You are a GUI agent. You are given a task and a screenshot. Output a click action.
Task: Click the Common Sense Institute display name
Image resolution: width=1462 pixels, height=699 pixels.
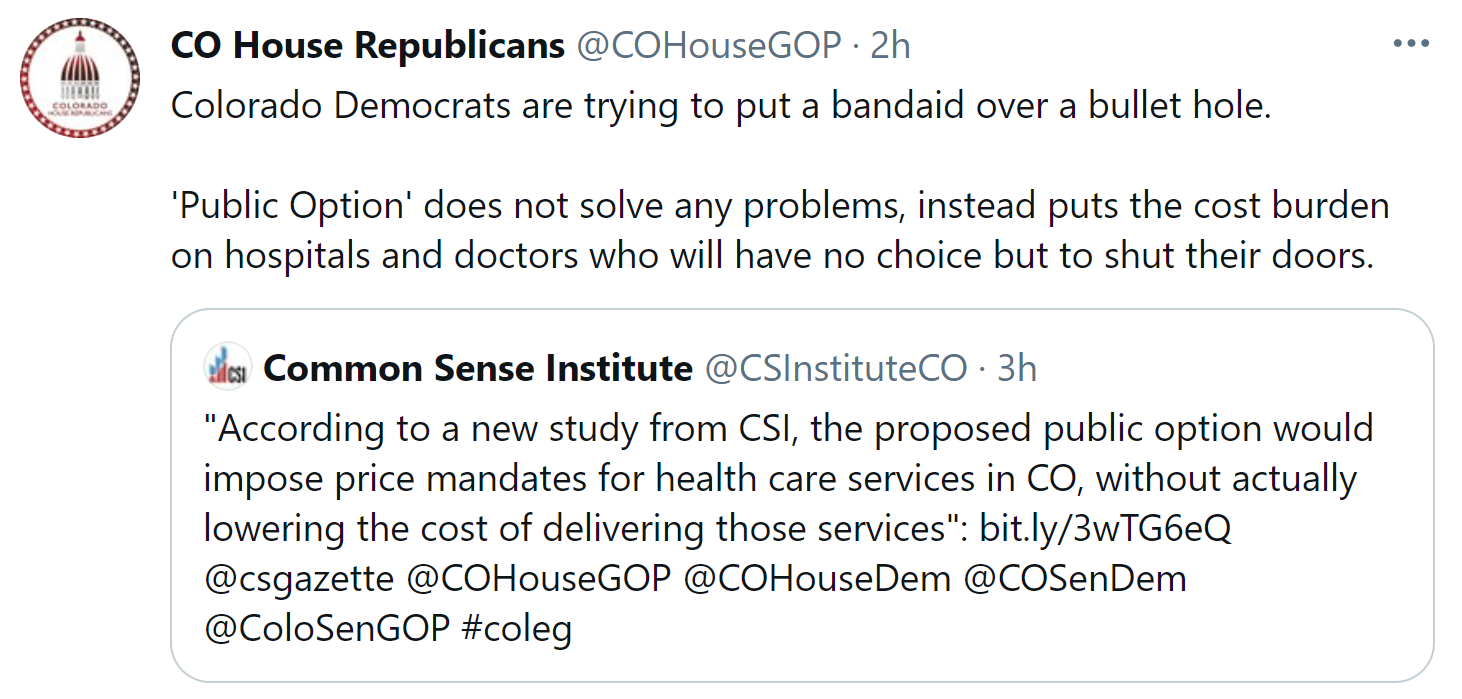tap(478, 369)
